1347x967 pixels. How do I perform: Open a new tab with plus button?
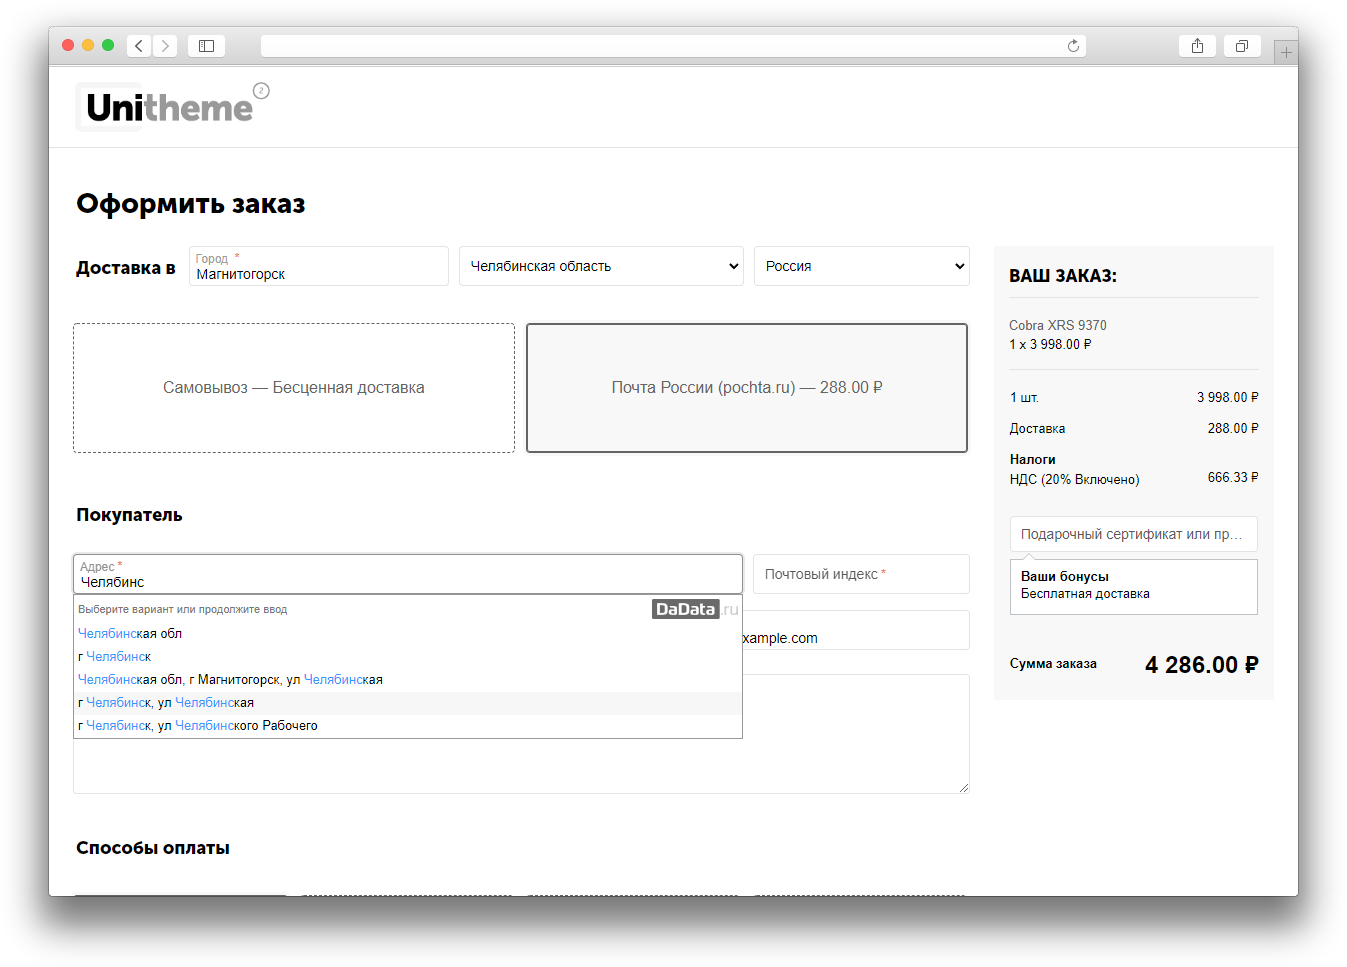1286,52
